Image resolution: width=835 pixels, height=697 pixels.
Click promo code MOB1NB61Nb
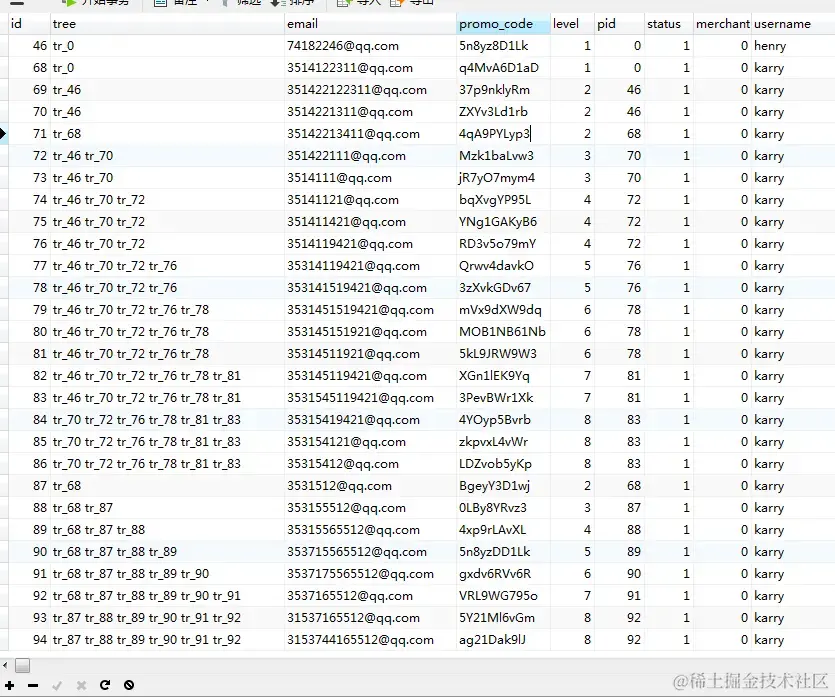(502, 332)
